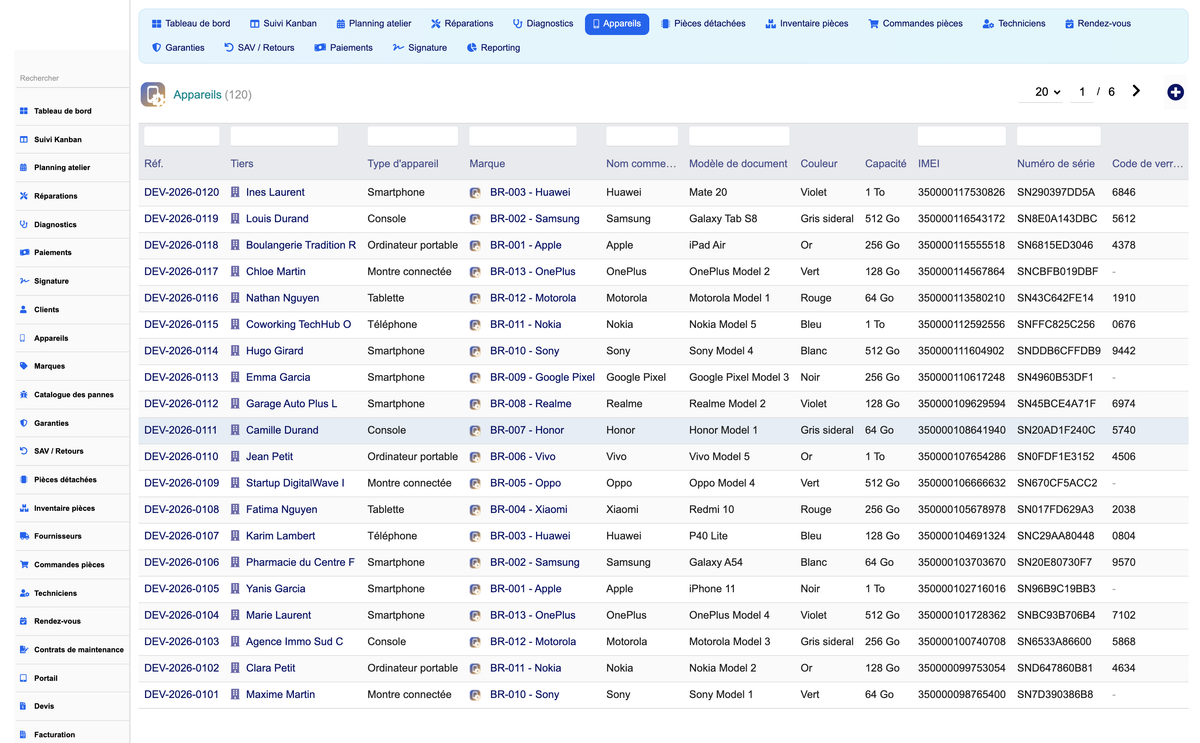Switch to Paiements top tab
1200x743 pixels.
tap(343, 47)
